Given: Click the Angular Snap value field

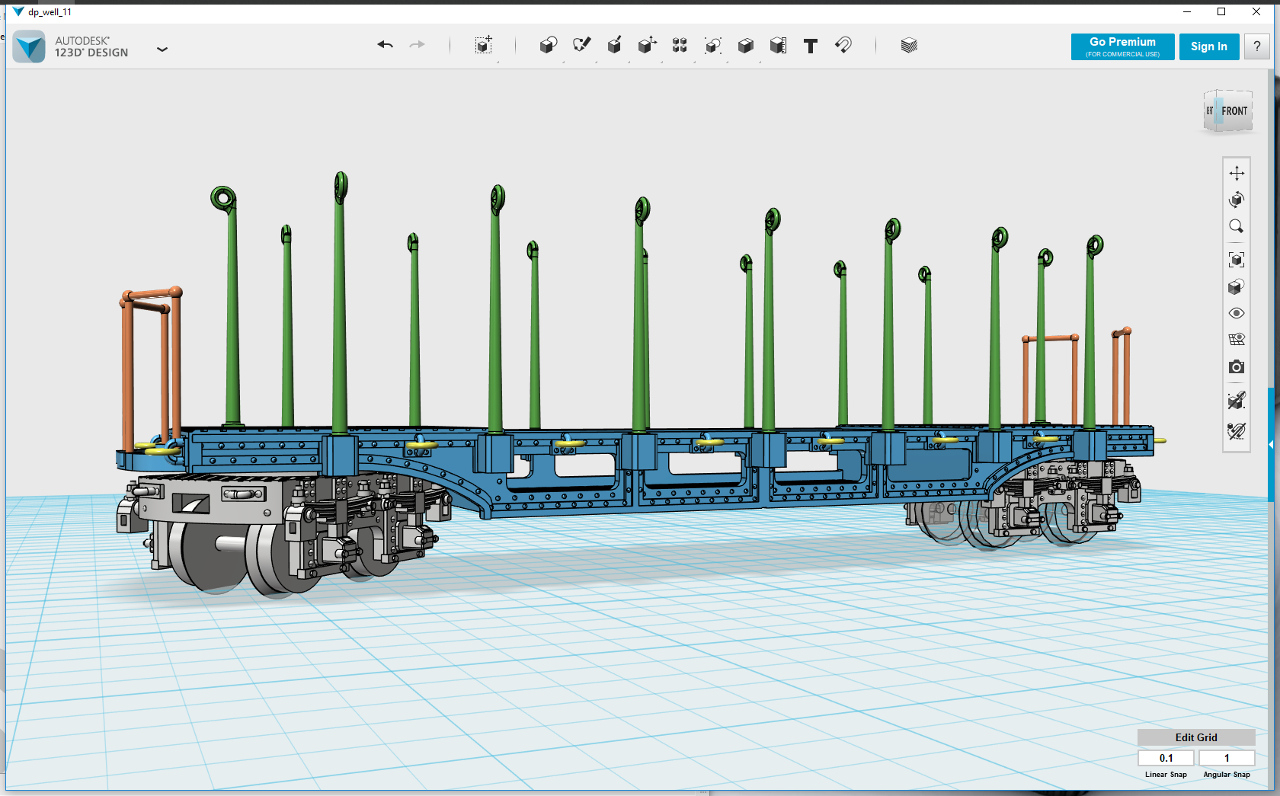Looking at the screenshot, I should pos(1226,758).
